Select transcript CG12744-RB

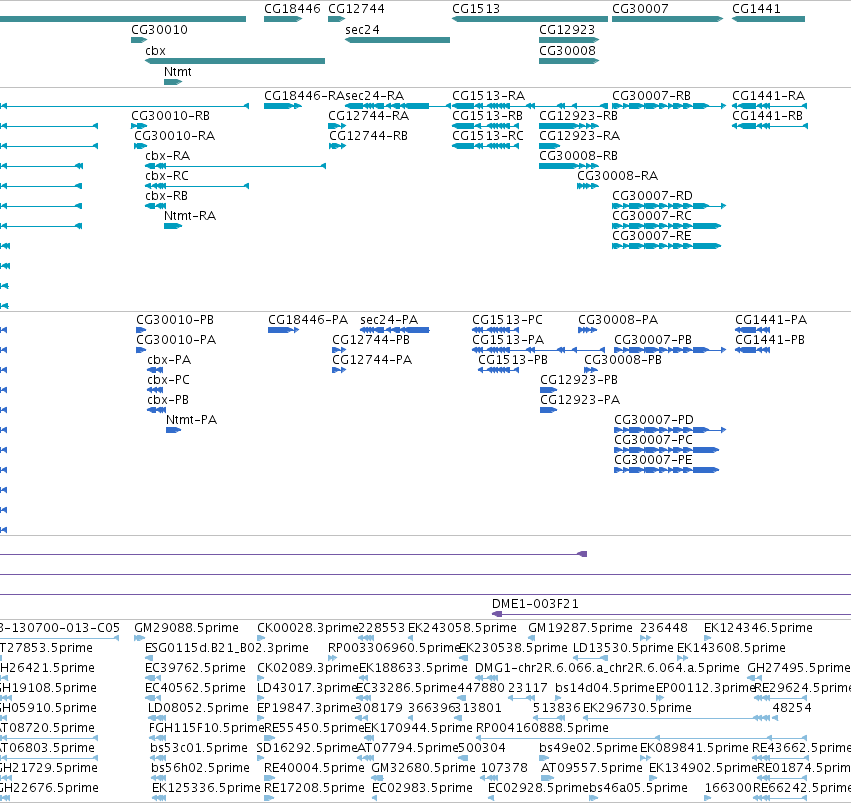point(369,136)
